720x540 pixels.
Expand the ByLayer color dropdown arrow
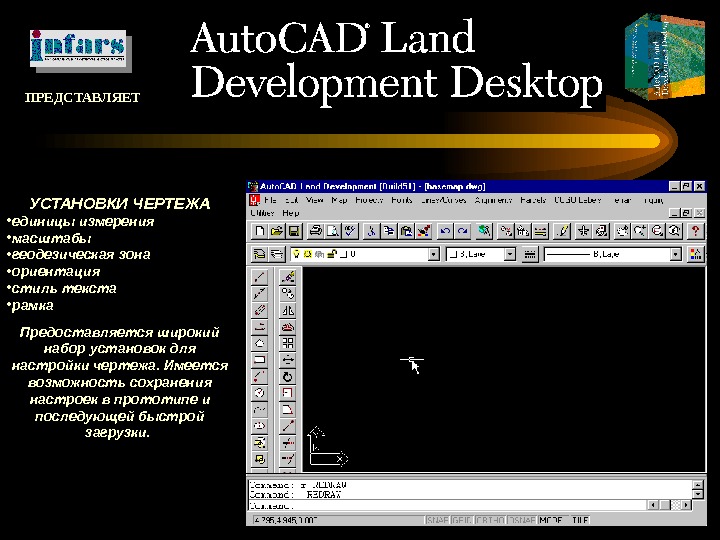[510, 254]
